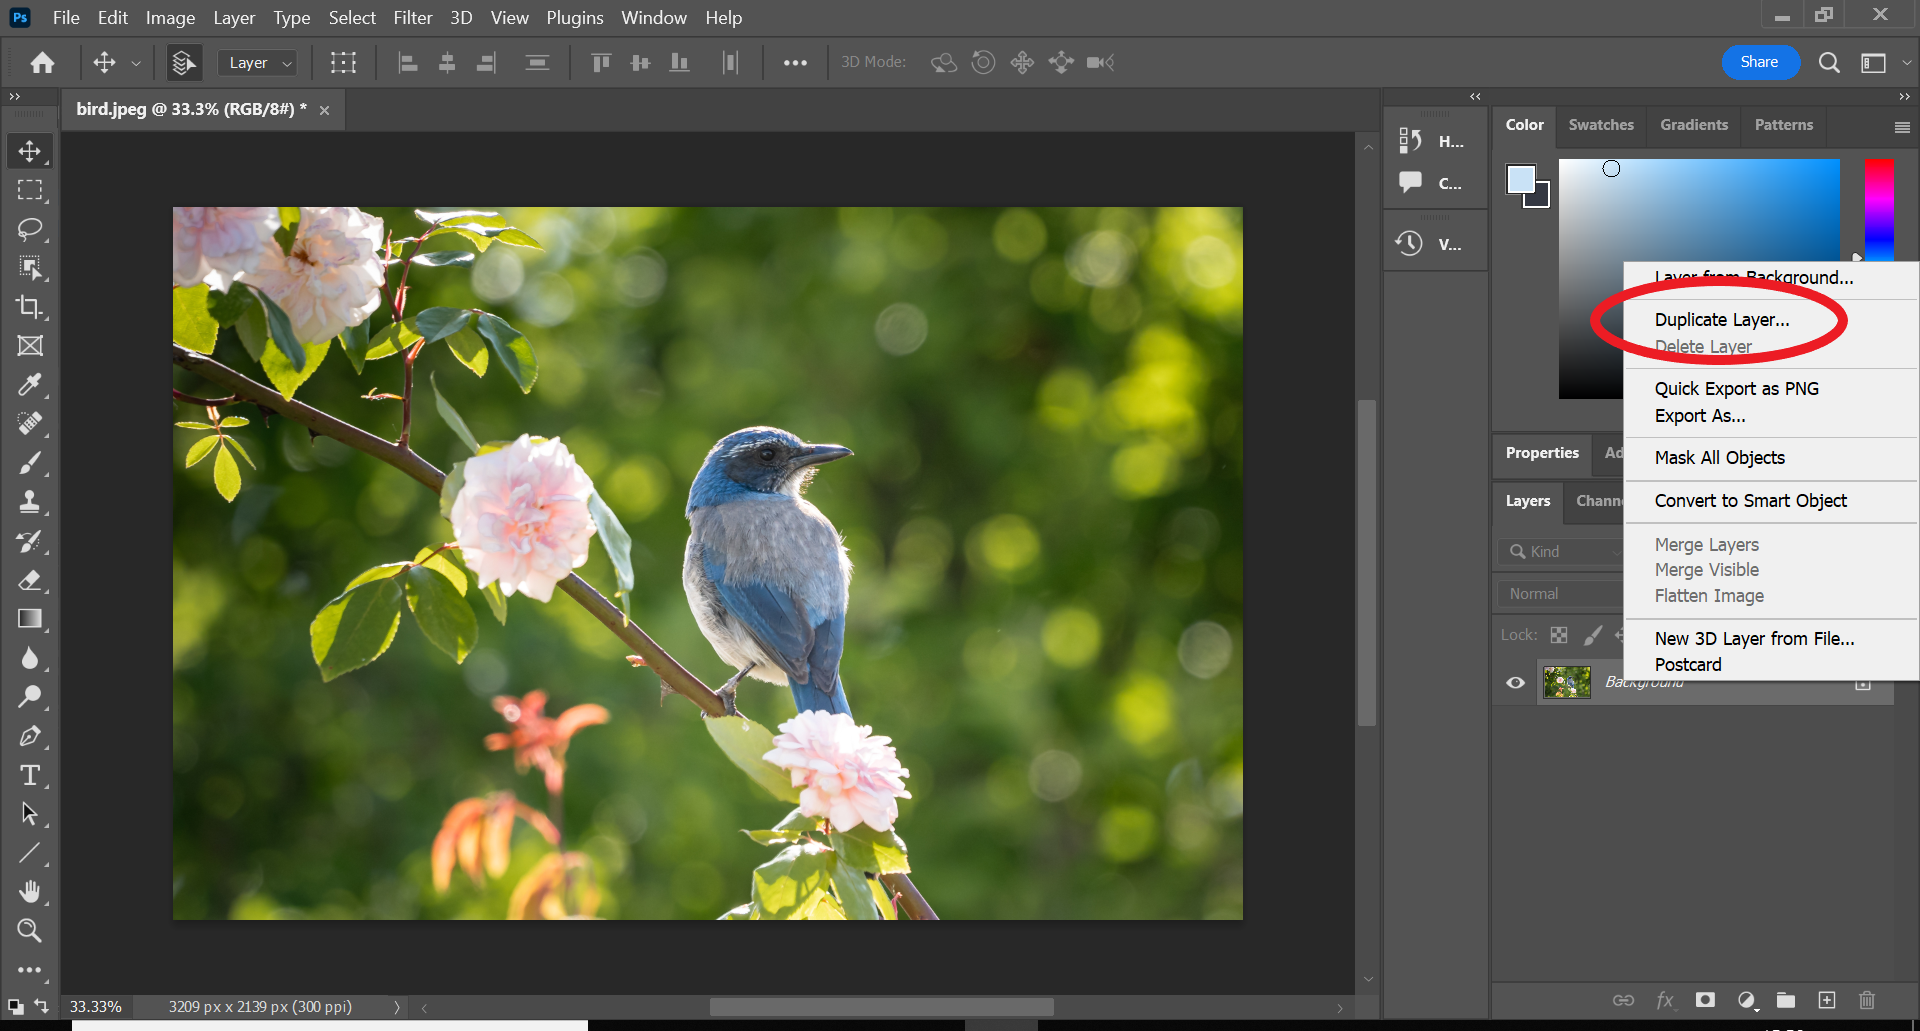Open the Move tool preset picker arrow

tap(136, 63)
